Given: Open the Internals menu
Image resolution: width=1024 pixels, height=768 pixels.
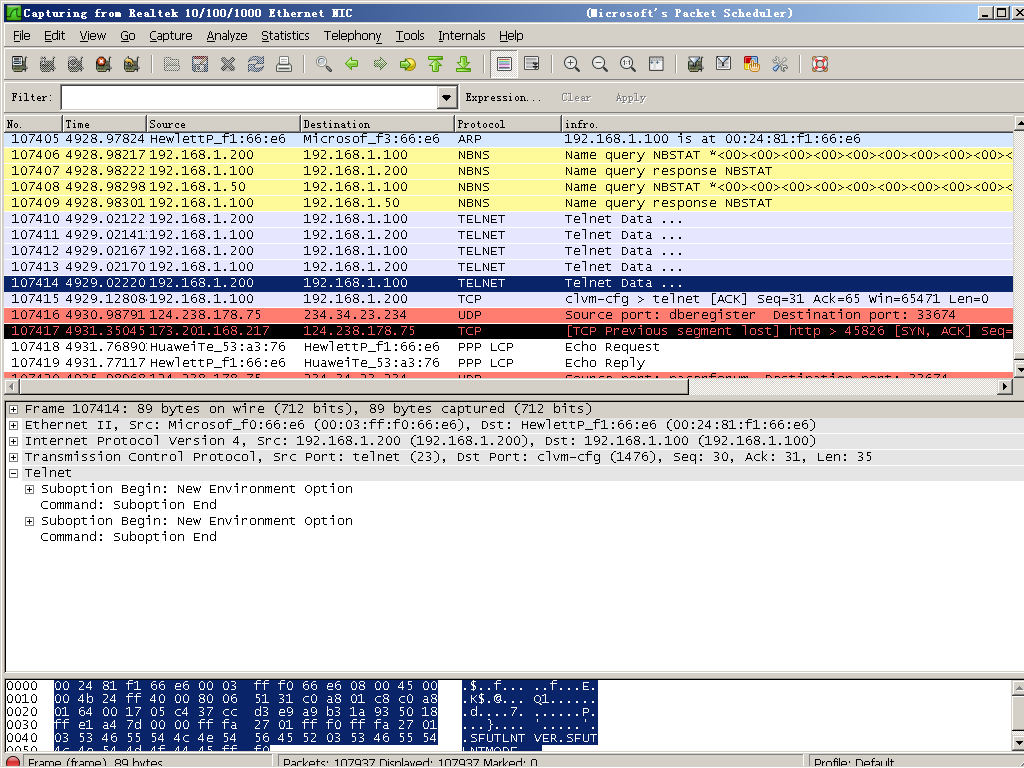Looking at the screenshot, I should [462, 36].
